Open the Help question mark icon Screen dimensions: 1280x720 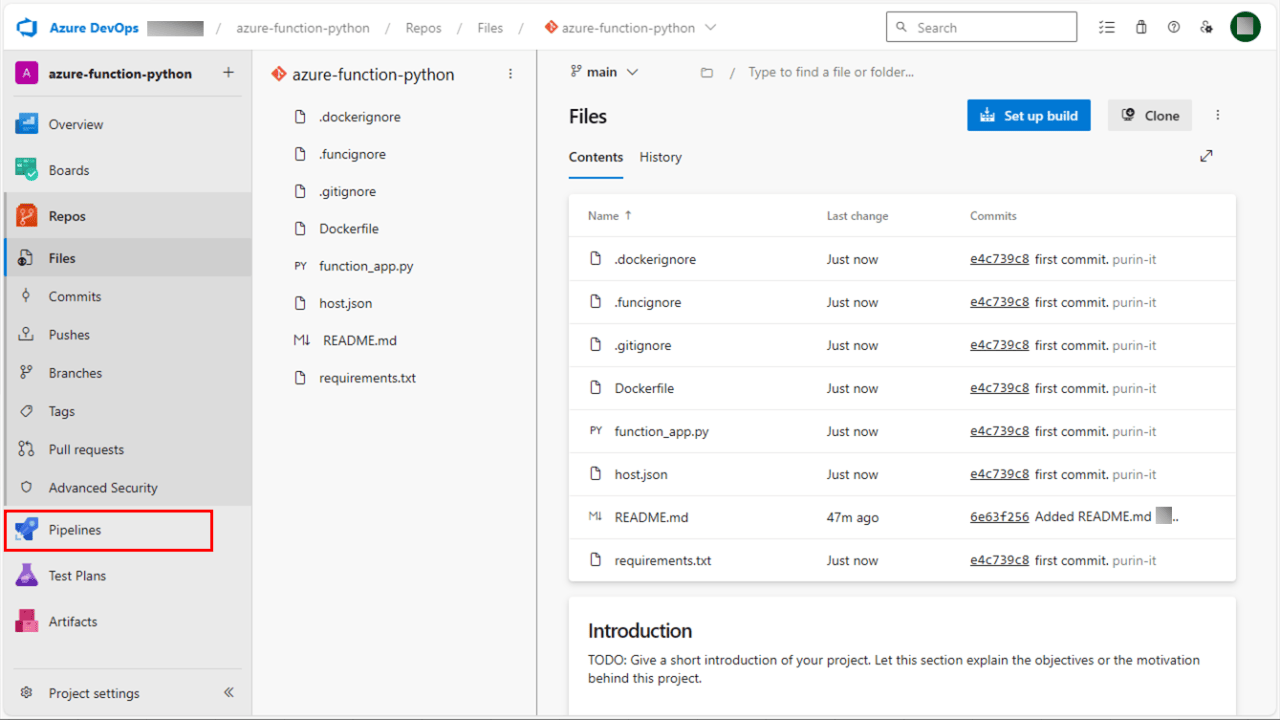[1173, 26]
